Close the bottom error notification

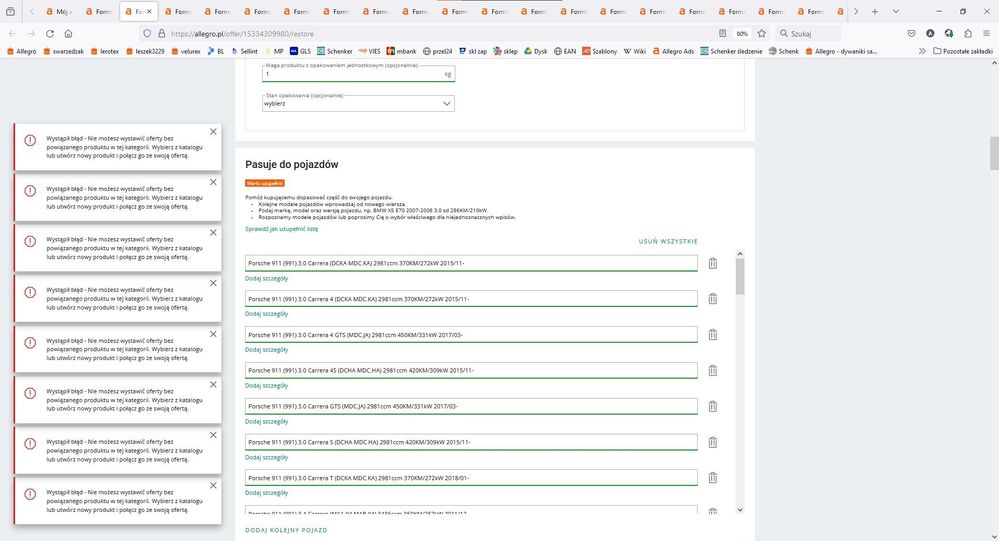213,485
